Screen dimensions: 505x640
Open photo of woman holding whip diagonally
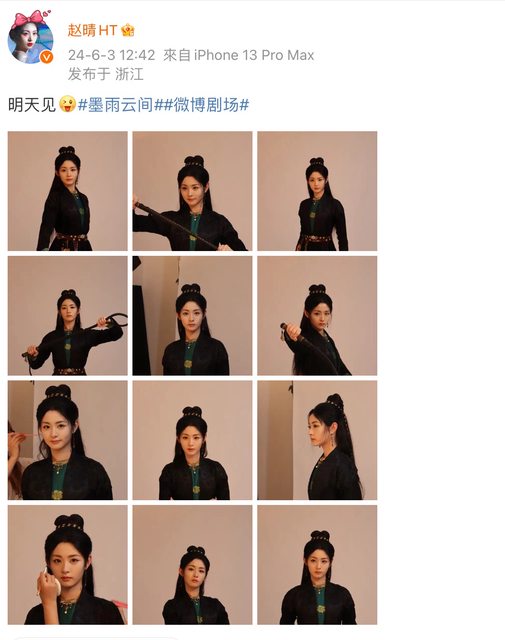pyautogui.click(x=192, y=191)
